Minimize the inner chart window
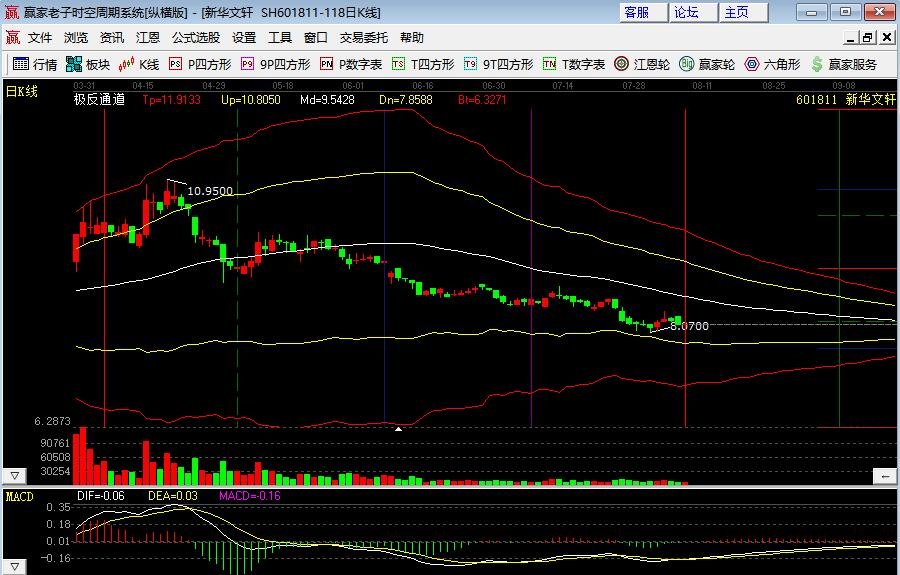Image resolution: width=900 pixels, height=575 pixels. click(851, 38)
